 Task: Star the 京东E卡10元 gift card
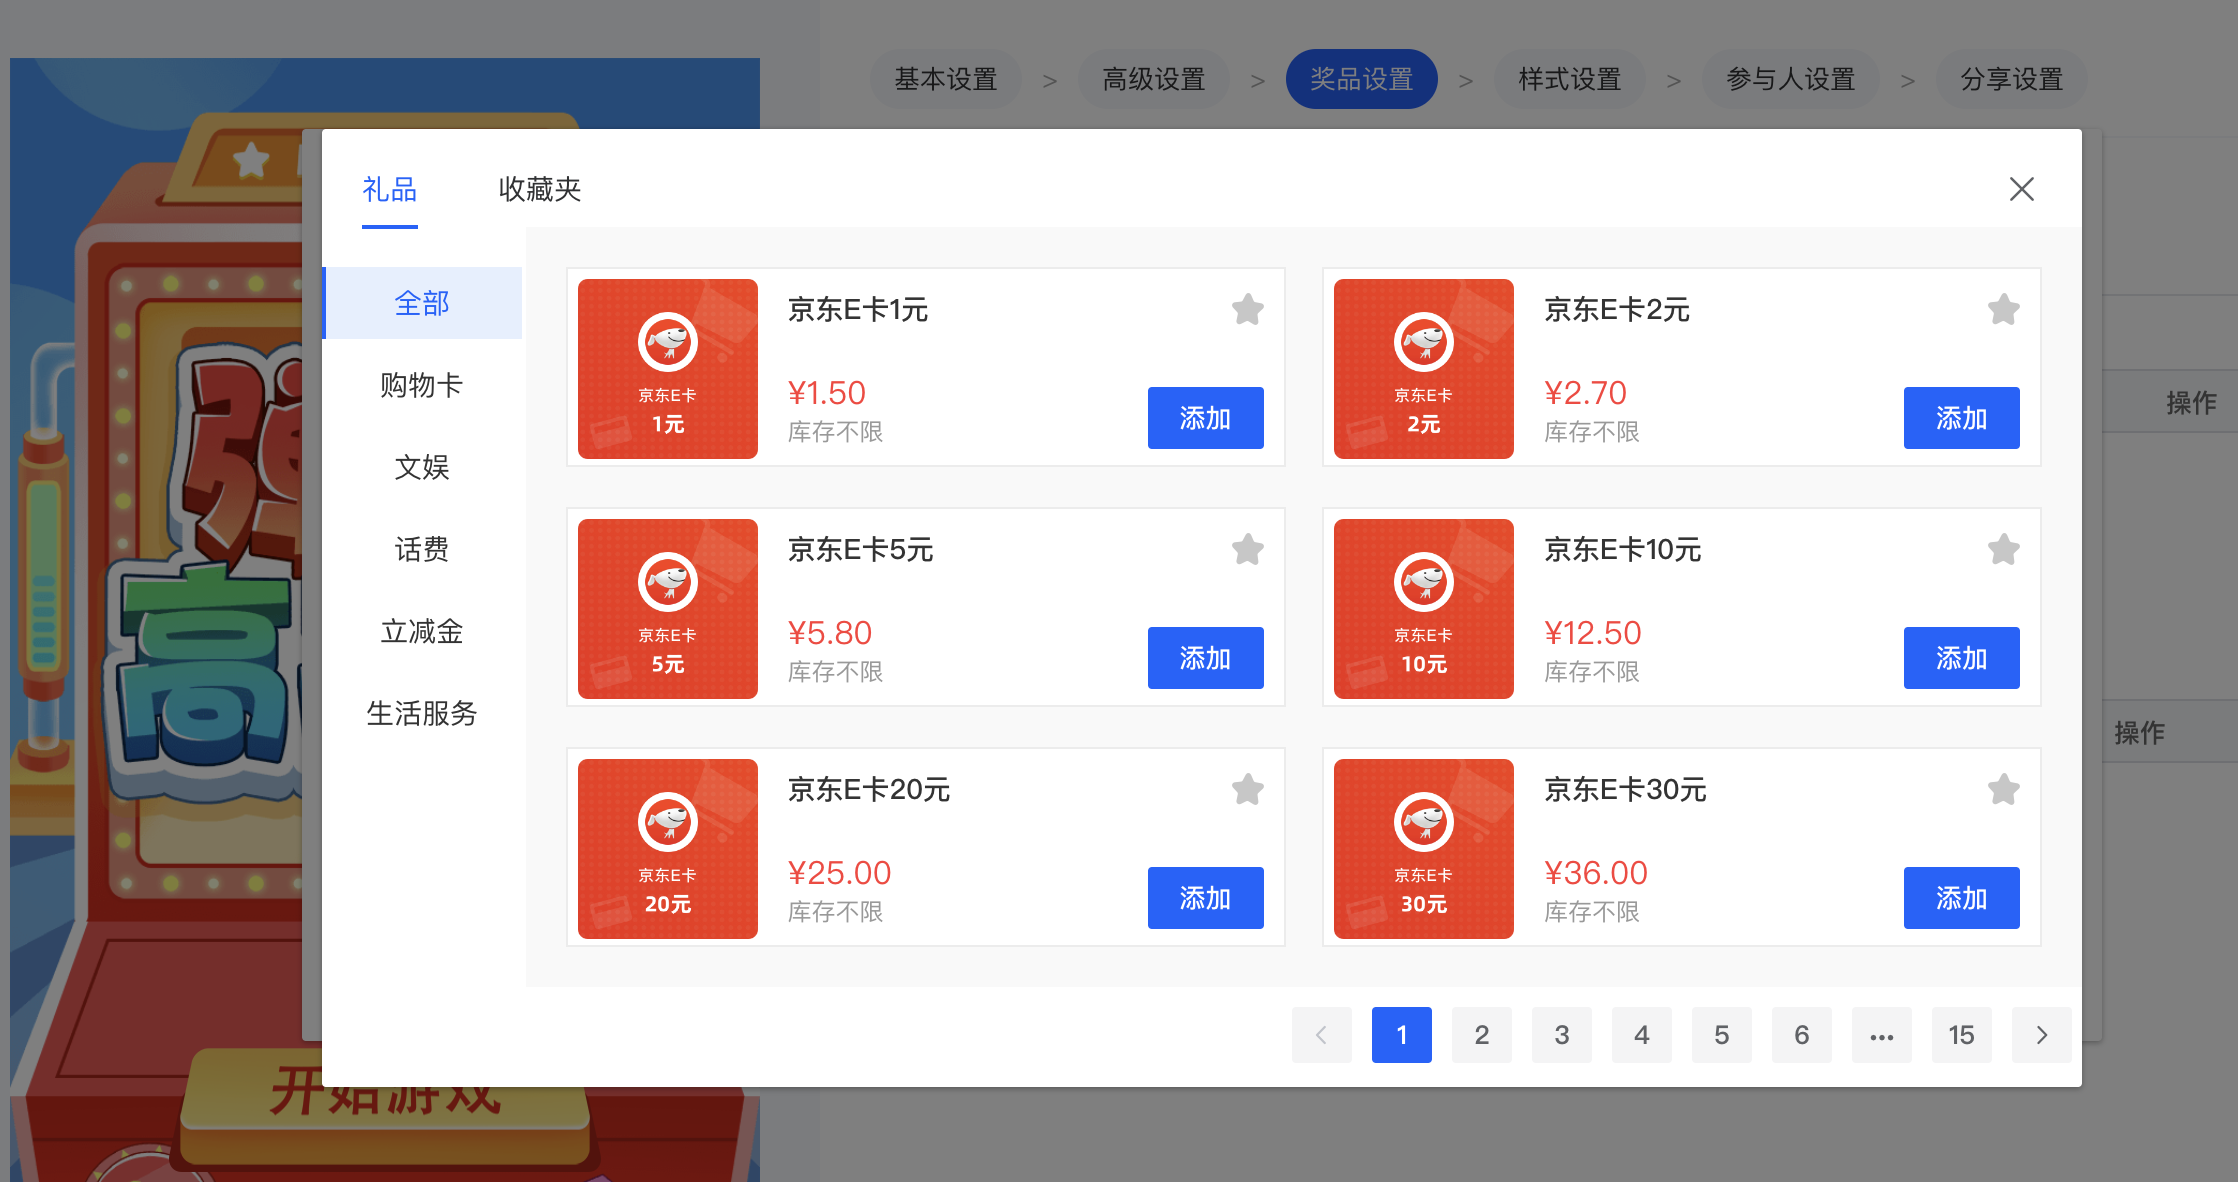point(2003,549)
